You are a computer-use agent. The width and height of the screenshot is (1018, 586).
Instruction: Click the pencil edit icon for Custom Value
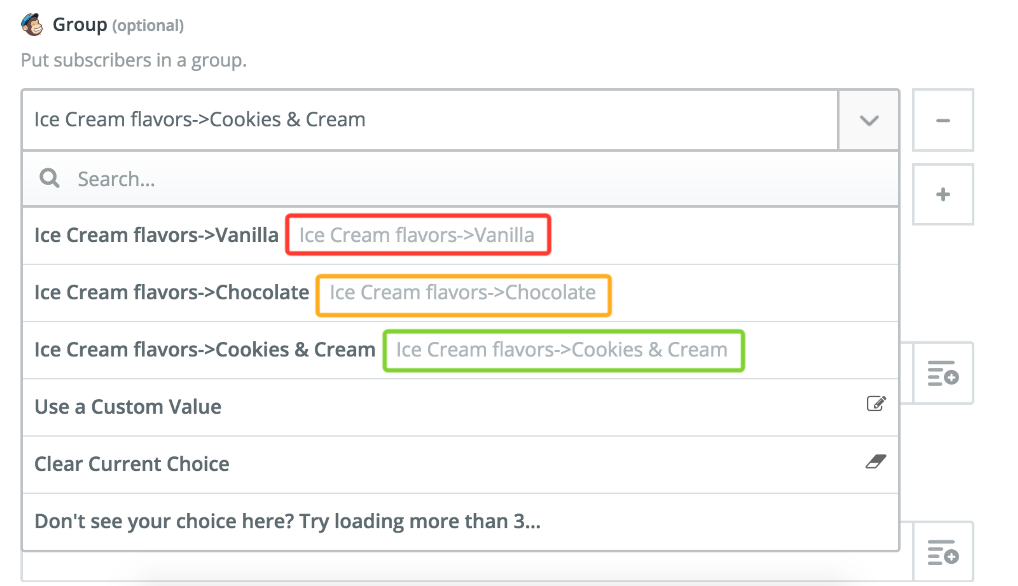pyautogui.click(x=876, y=404)
